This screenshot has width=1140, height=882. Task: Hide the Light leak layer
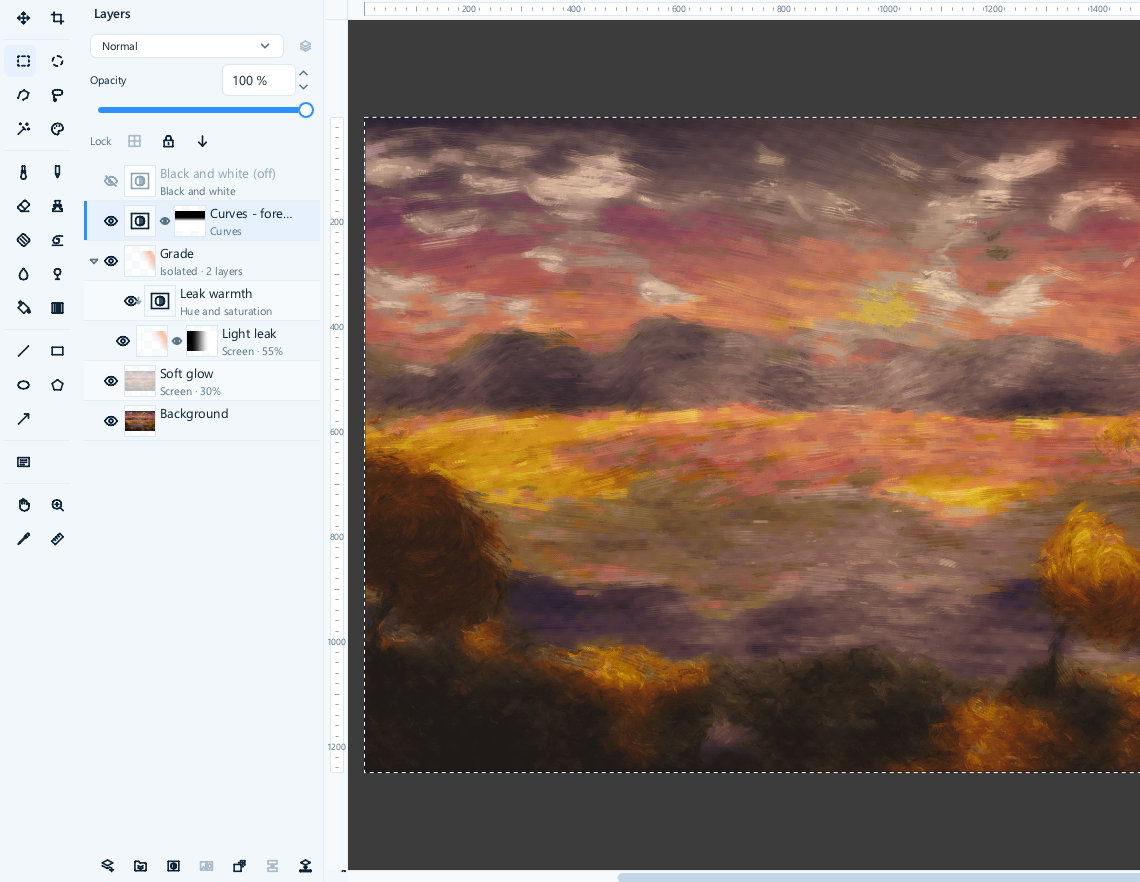(x=123, y=341)
